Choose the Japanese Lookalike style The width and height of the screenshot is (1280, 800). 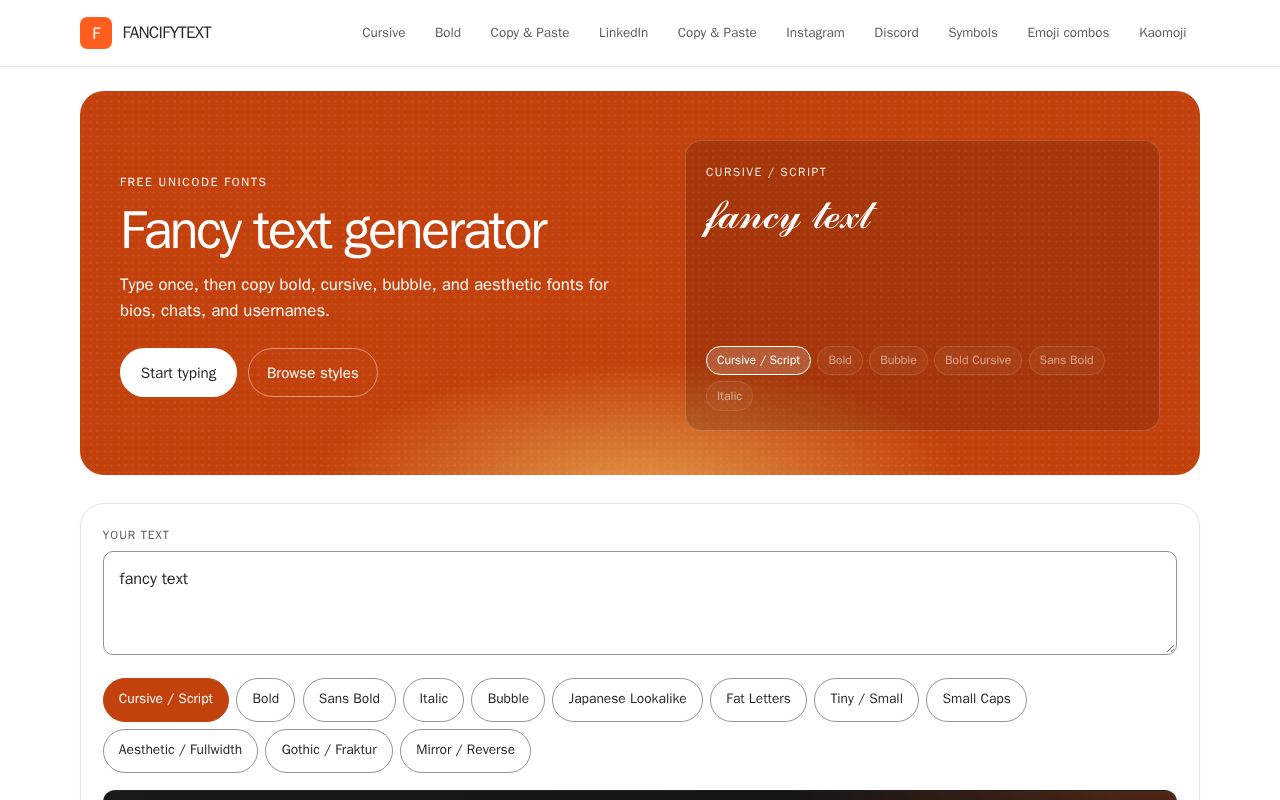point(627,700)
